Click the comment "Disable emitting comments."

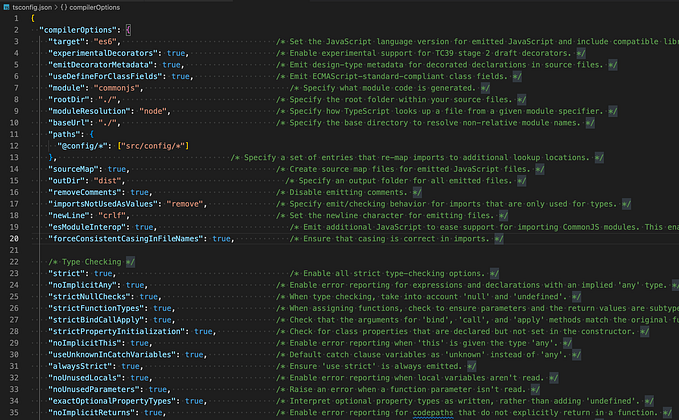point(348,192)
